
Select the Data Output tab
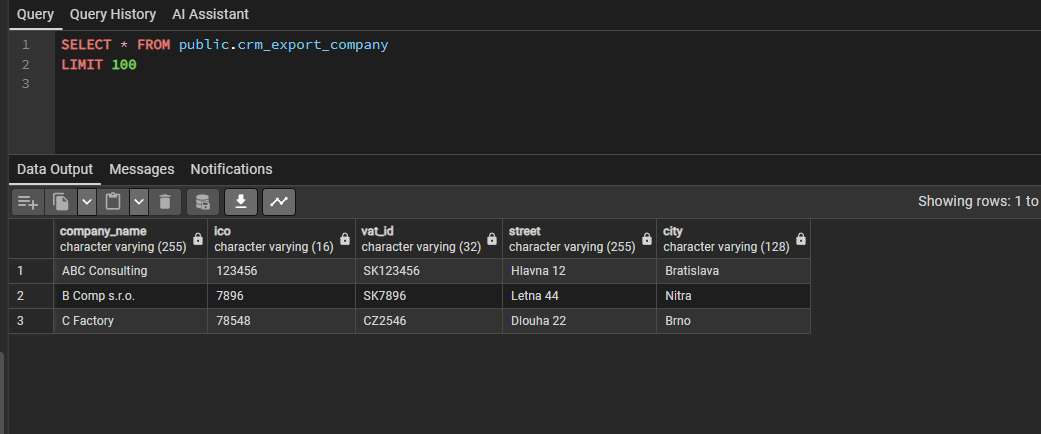coord(55,169)
